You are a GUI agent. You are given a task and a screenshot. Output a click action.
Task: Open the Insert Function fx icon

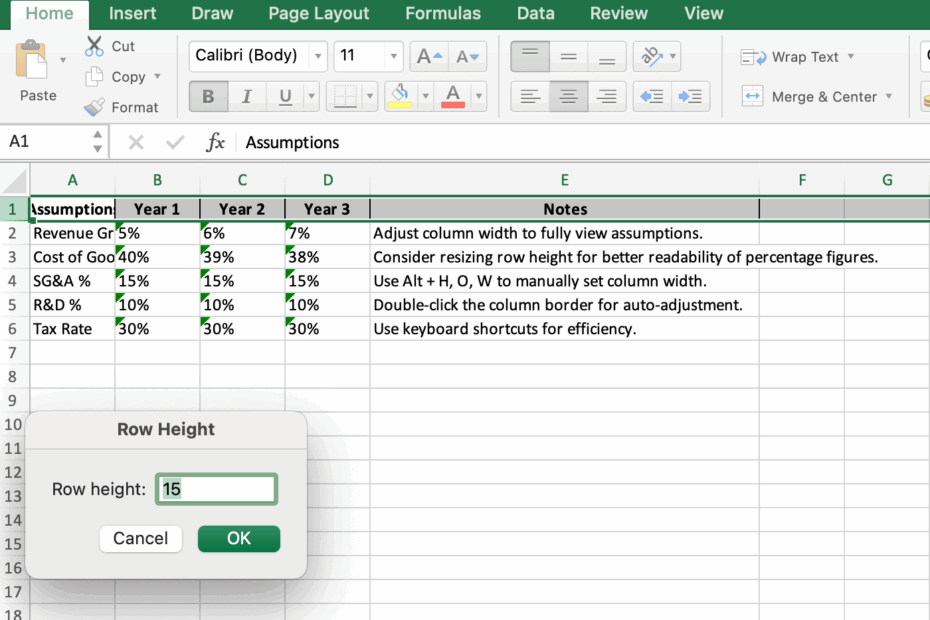[215, 142]
